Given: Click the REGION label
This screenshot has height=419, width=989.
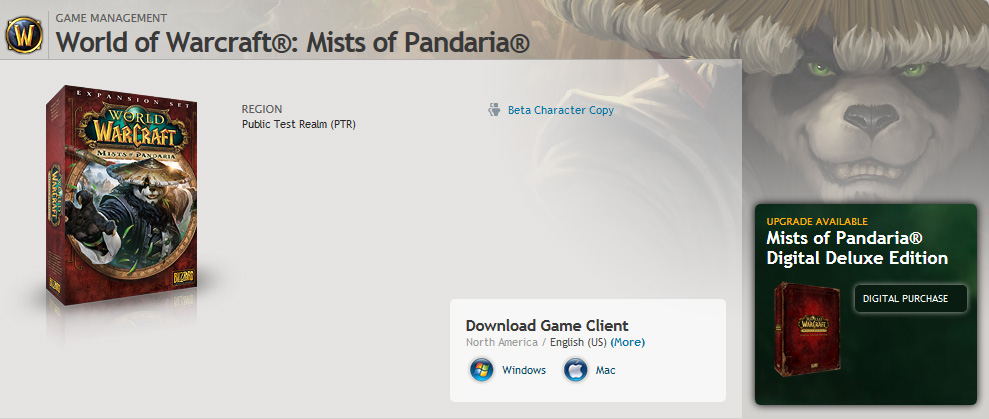Looking at the screenshot, I should coord(262,109).
